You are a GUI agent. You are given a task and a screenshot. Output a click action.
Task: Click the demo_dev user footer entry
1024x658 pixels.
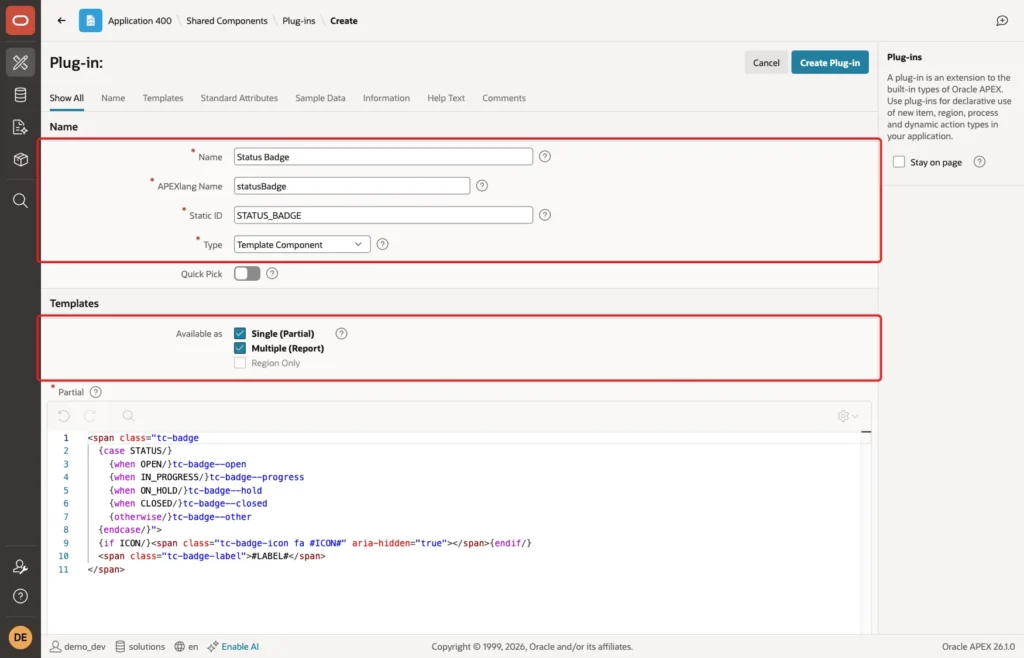pos(78,646)
